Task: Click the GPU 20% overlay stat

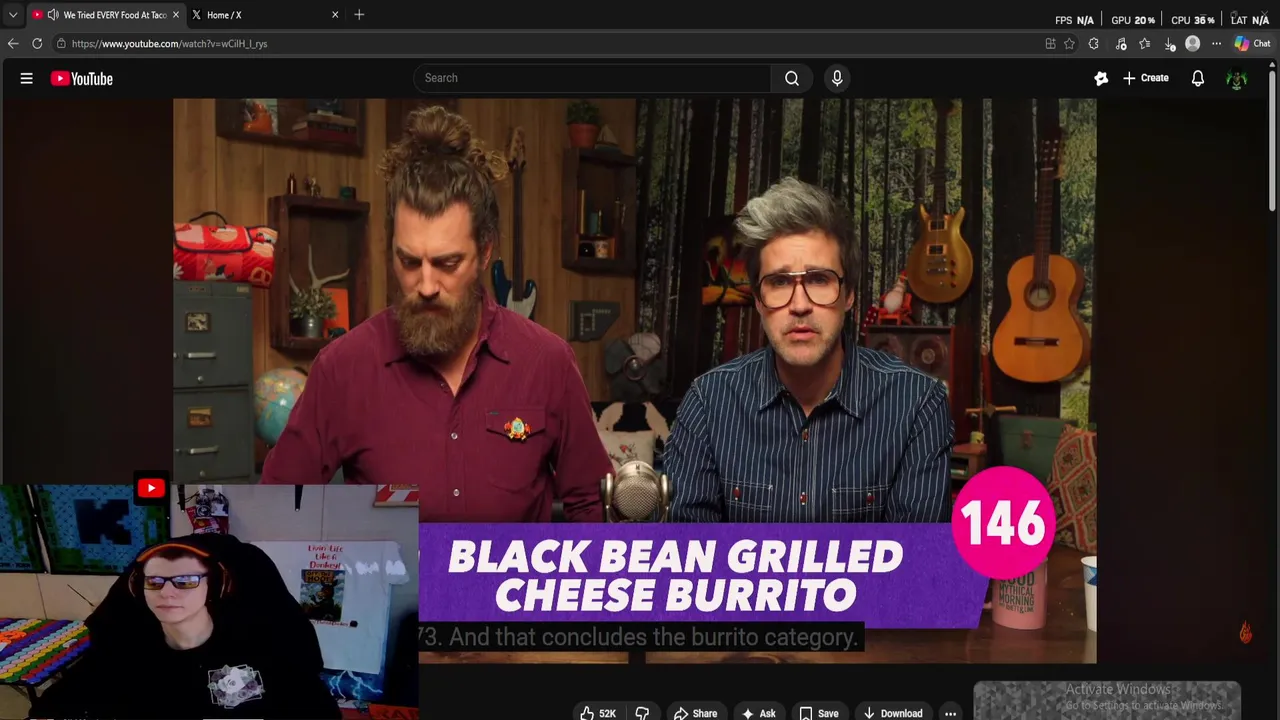Action: coord(1132,20)
